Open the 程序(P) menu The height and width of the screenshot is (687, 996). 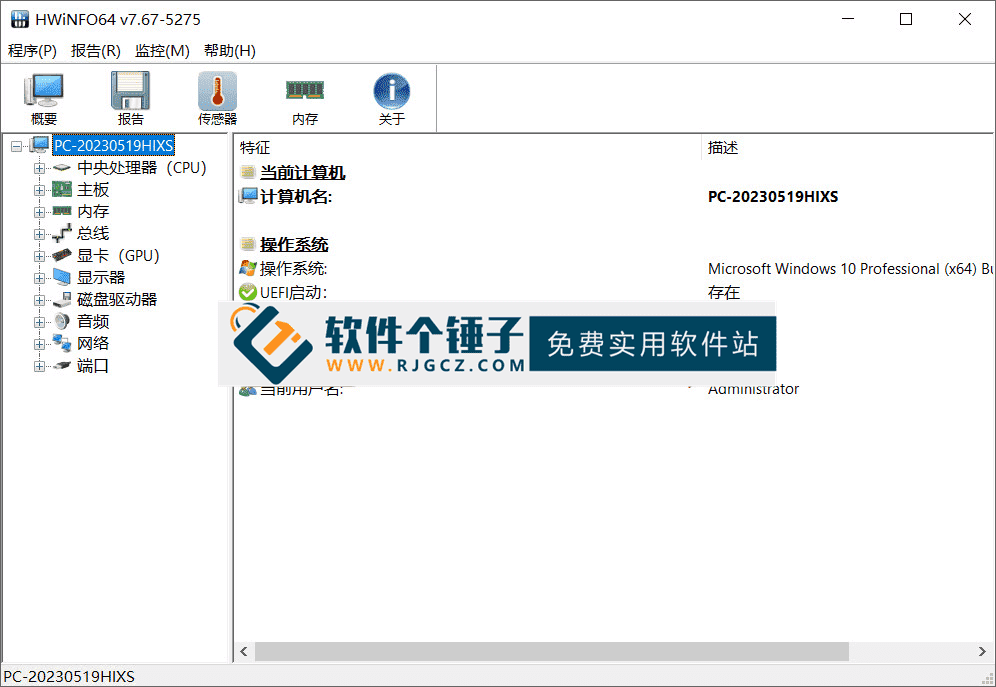[31, 50]
